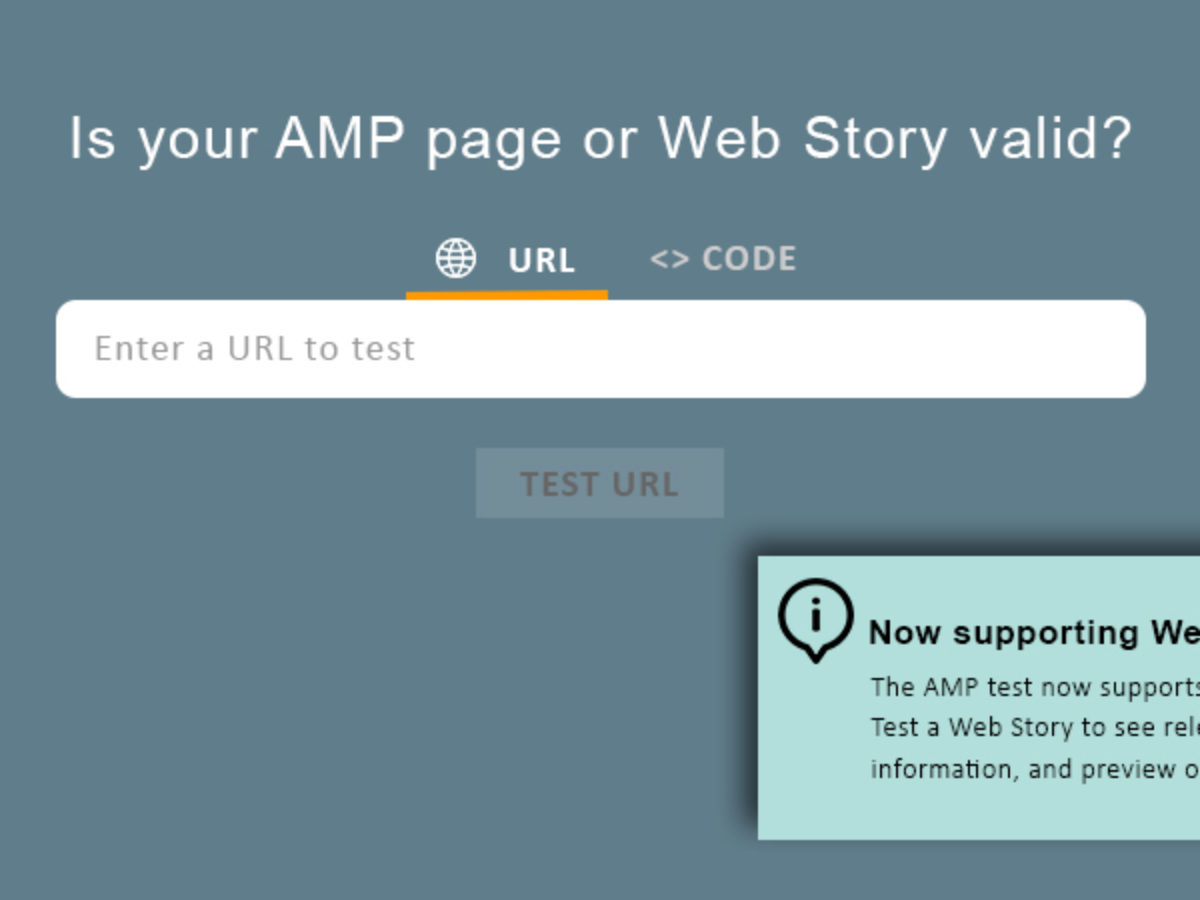The width and height of the screenshot is (1200, 900).
Task: Click the globe icon on the URL tab
Action: tap(456, 258)
